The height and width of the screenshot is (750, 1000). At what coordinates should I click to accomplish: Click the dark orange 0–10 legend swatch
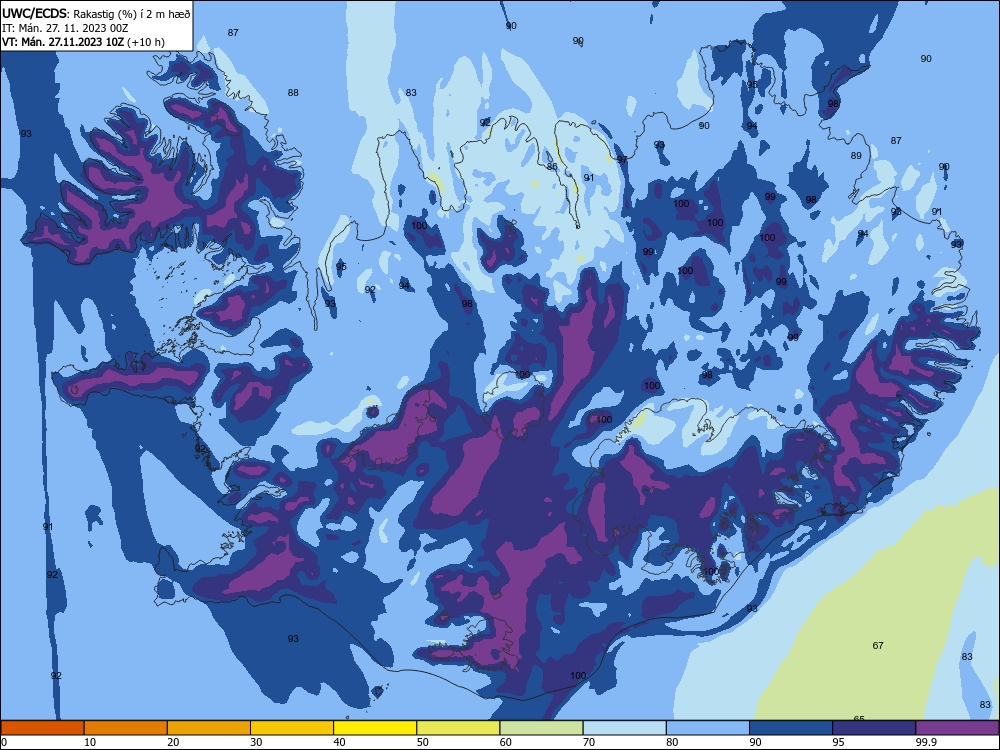[x=42, y=728]
